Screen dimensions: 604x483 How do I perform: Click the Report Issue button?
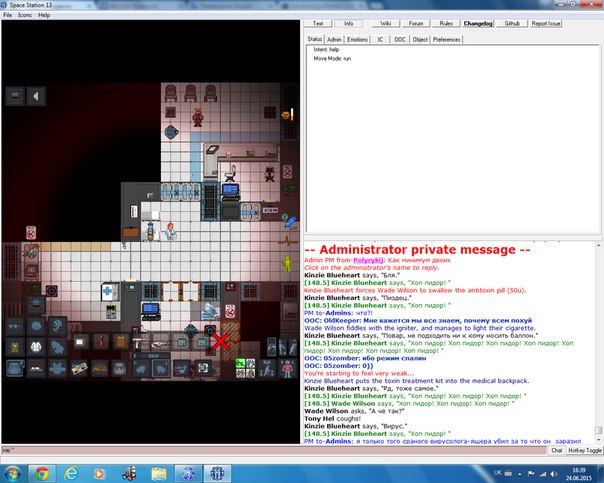[545, 23]
